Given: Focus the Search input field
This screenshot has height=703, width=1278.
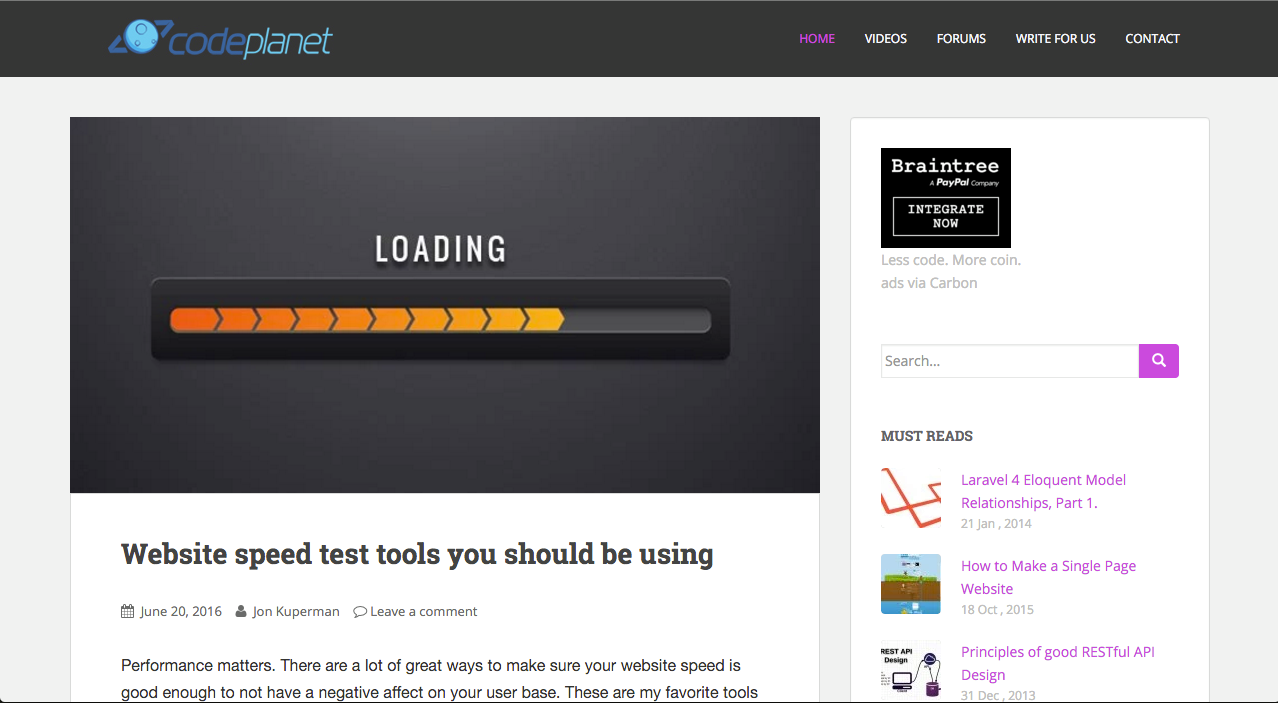Looking at the screenshot, I should click(x=1010, y=361).
